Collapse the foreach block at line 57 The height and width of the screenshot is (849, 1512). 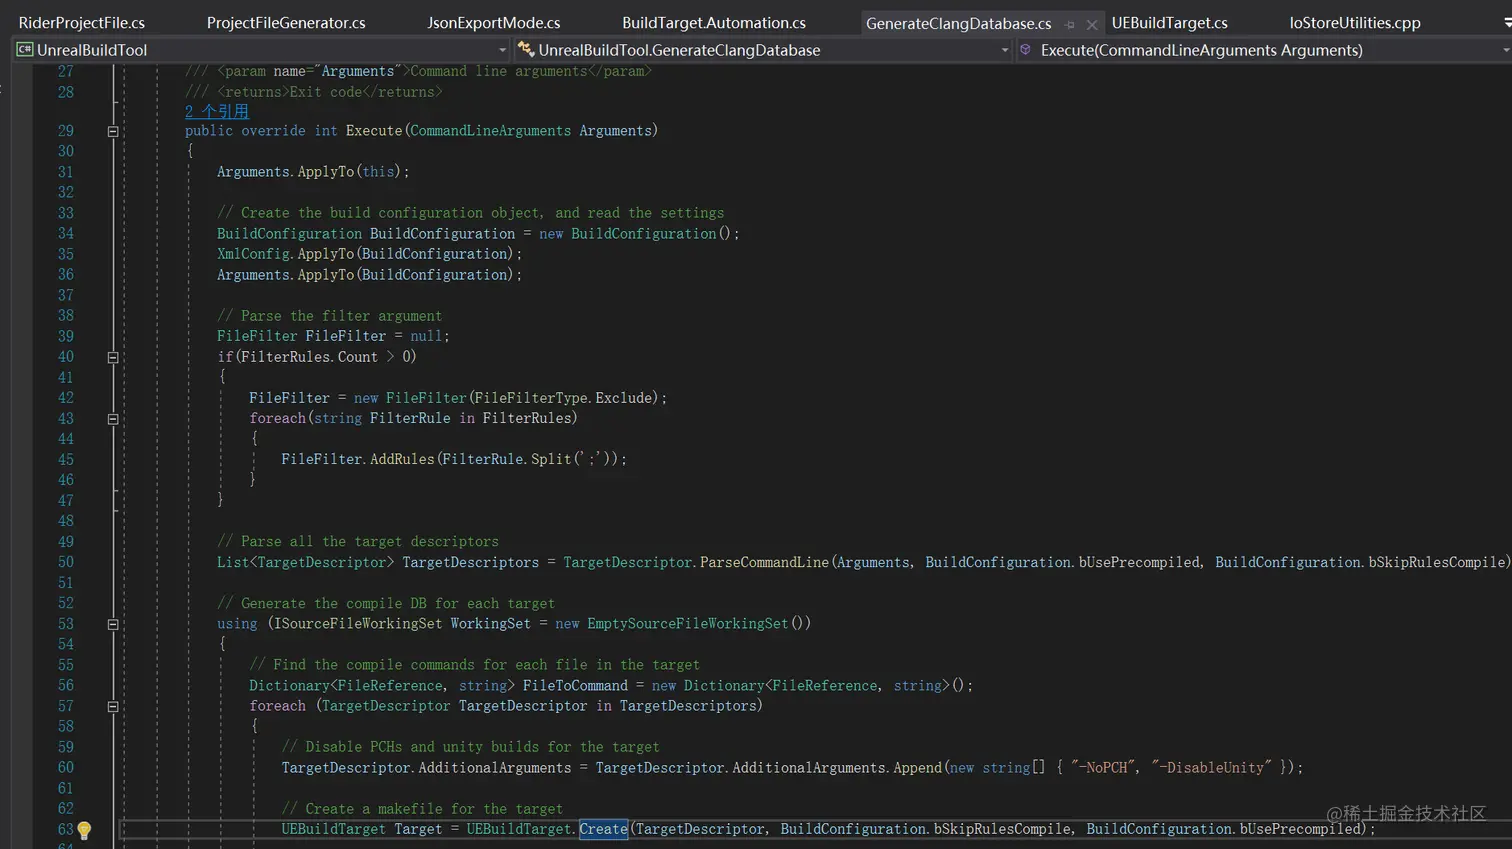[113, 706]
